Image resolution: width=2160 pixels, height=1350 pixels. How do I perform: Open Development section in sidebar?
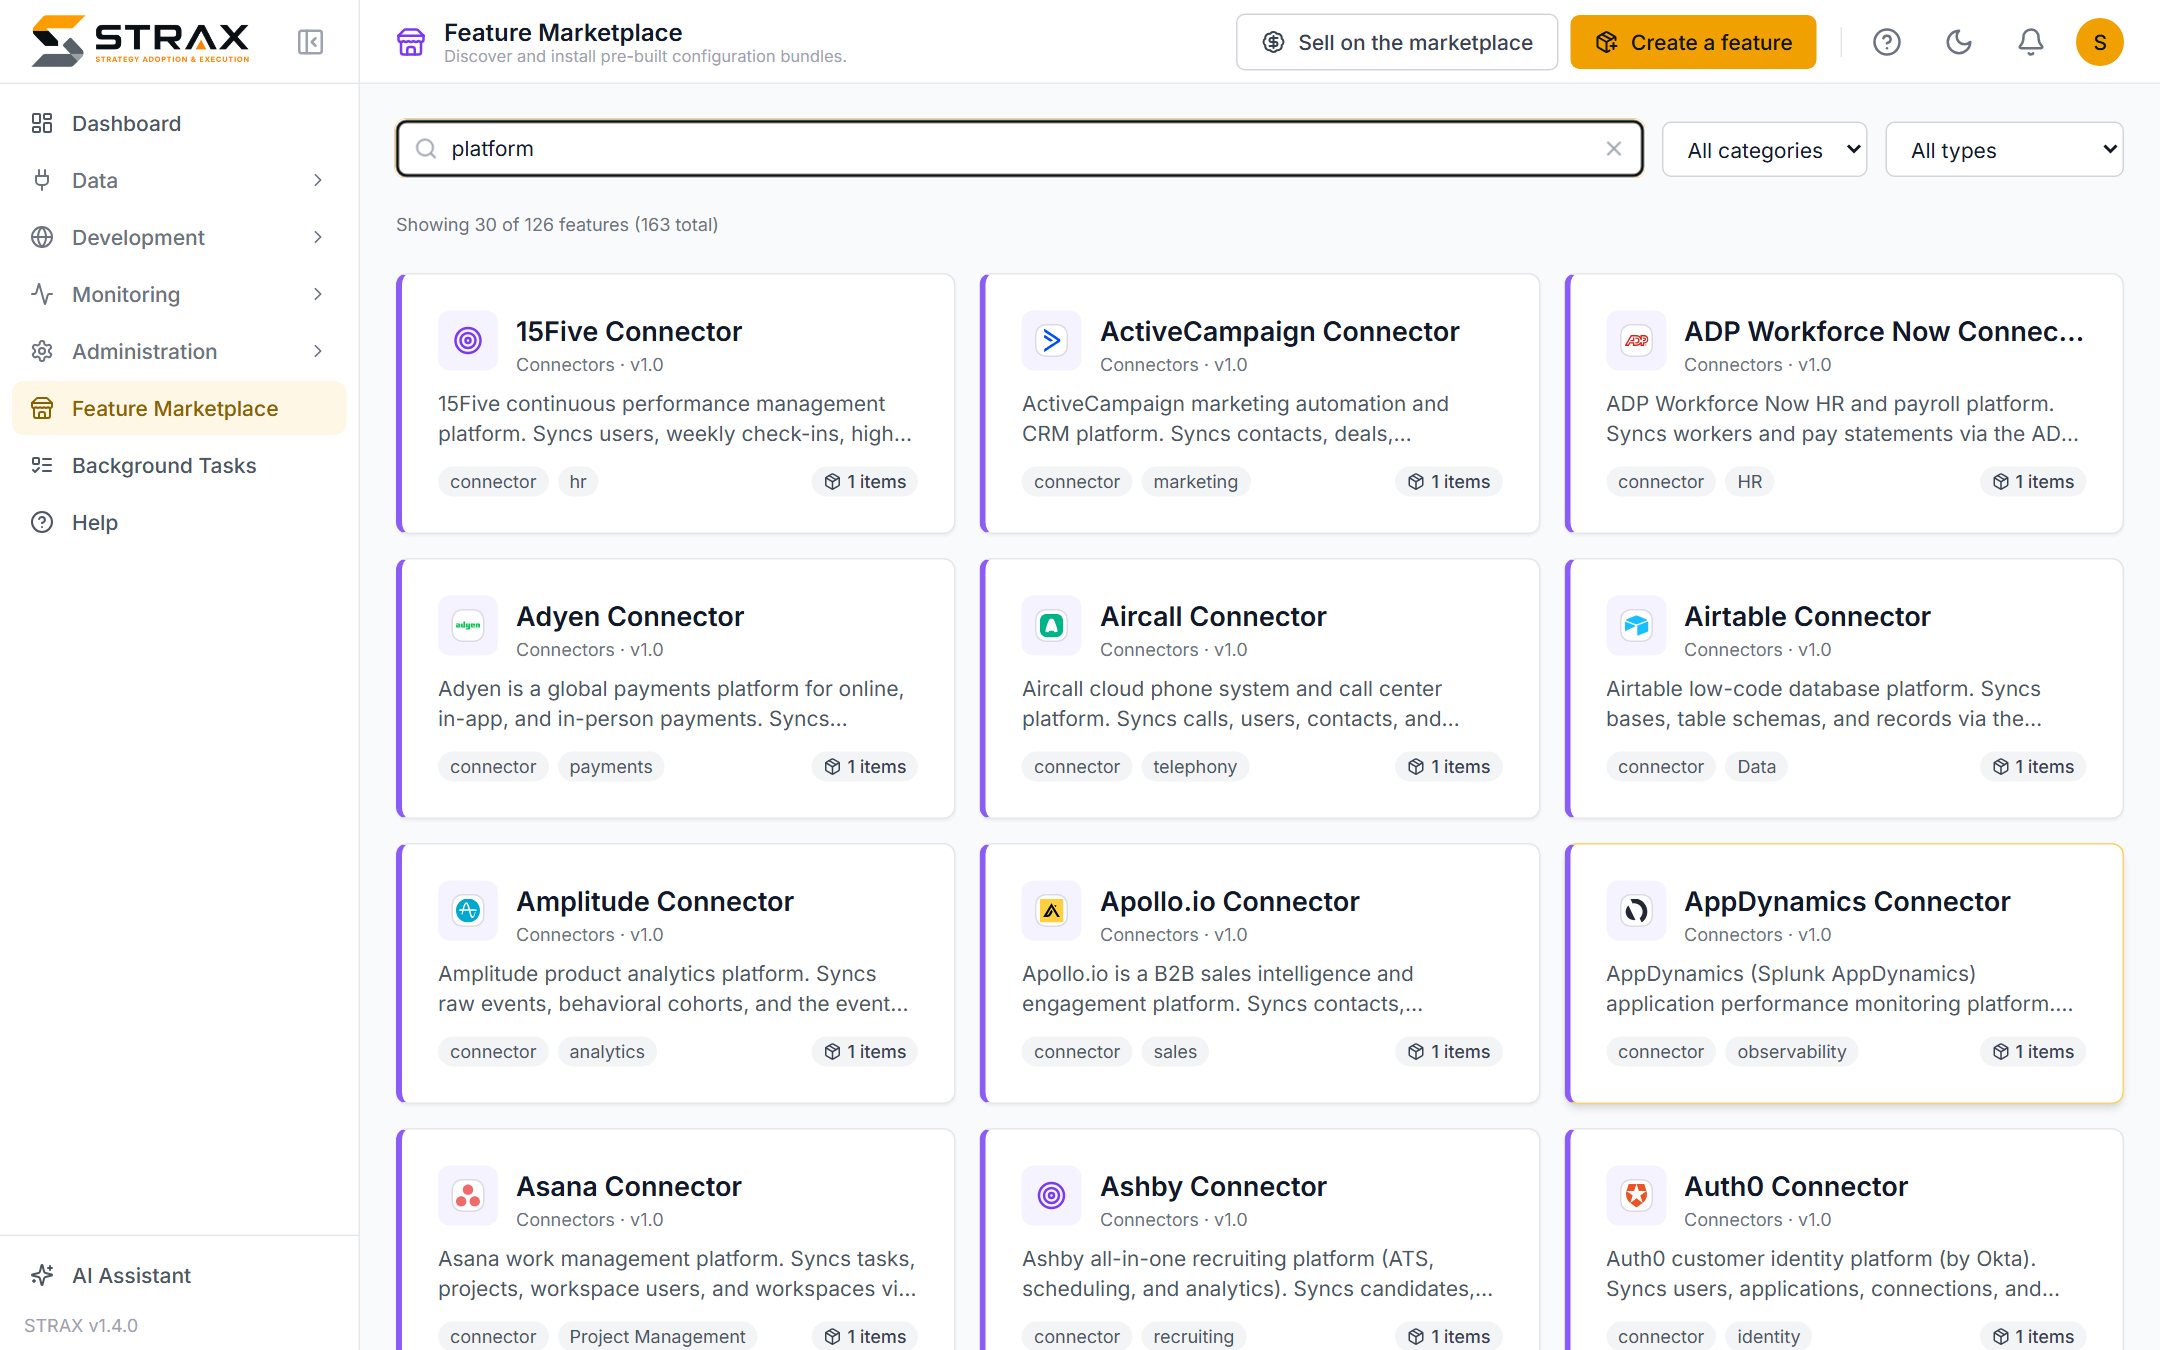click(x=179, y=237)
